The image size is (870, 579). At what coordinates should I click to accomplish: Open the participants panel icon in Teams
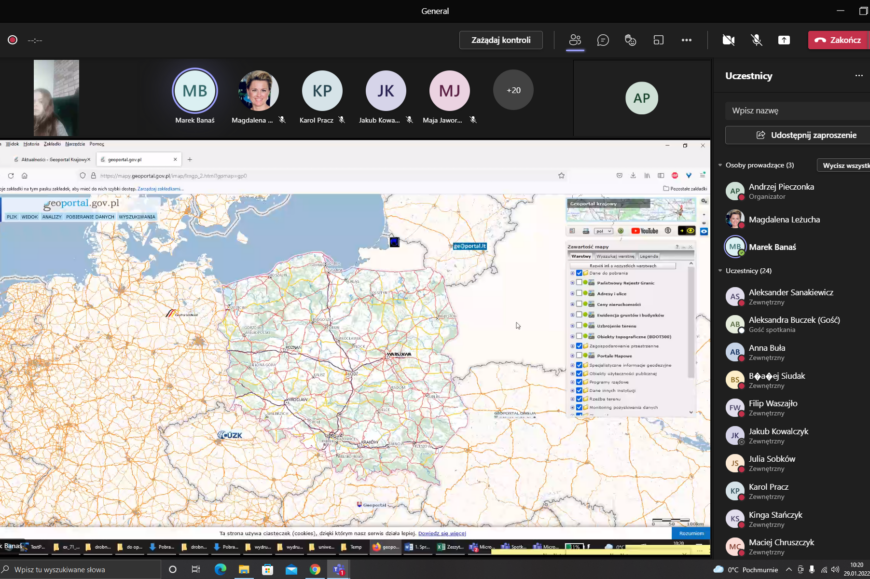(x=575, y=40)
